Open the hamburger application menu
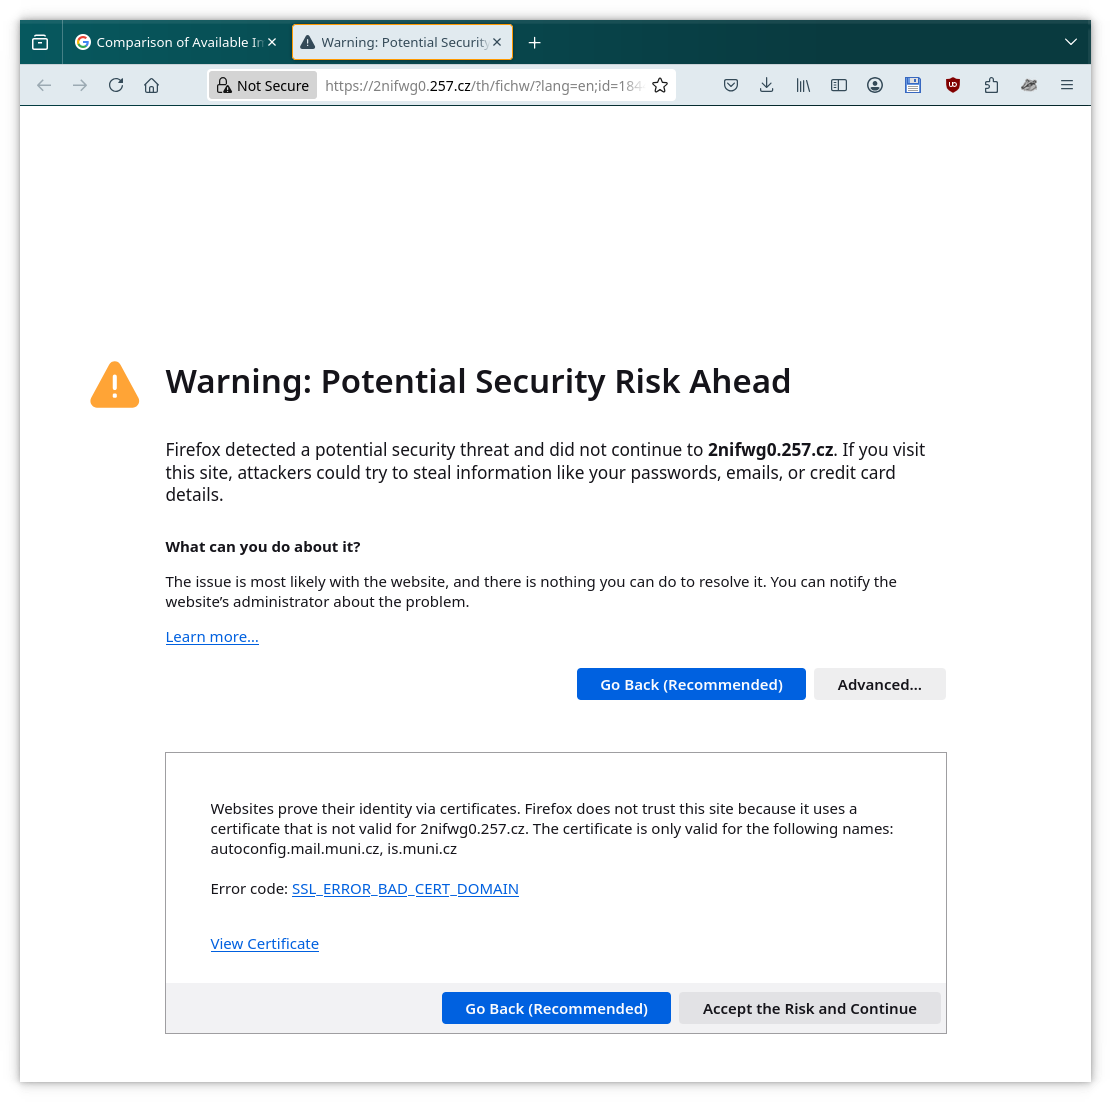The image size is (1111, 1102). pyautogui.click(x=1066, y=86)
